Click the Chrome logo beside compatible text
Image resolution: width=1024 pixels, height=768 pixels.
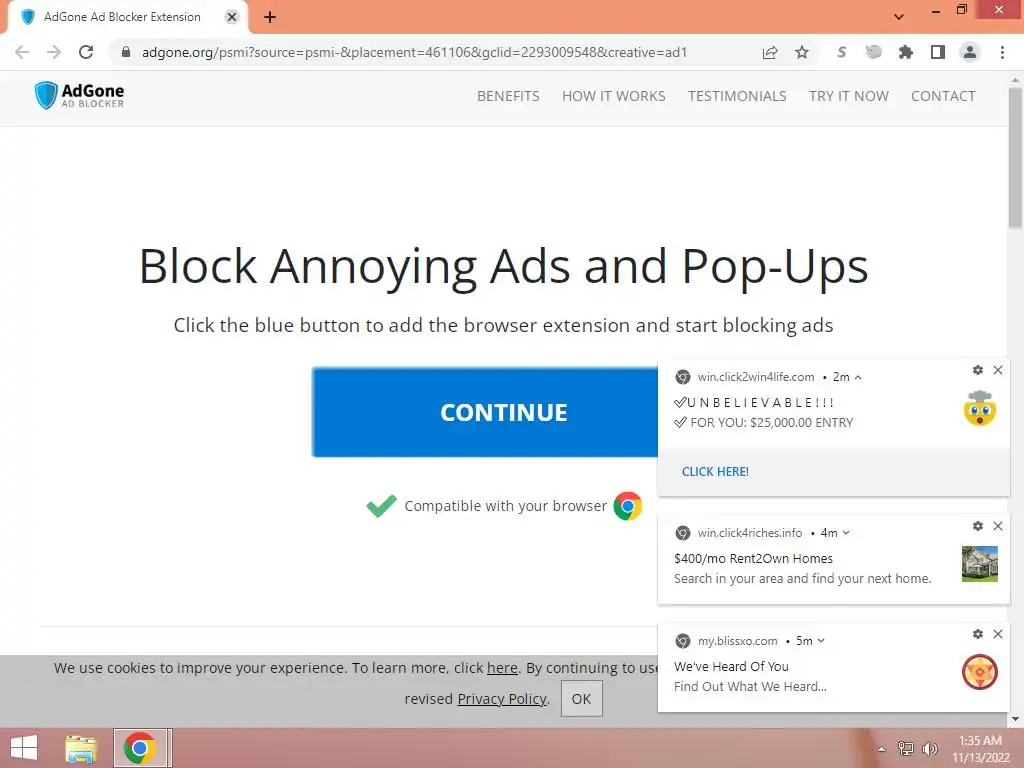628,506
